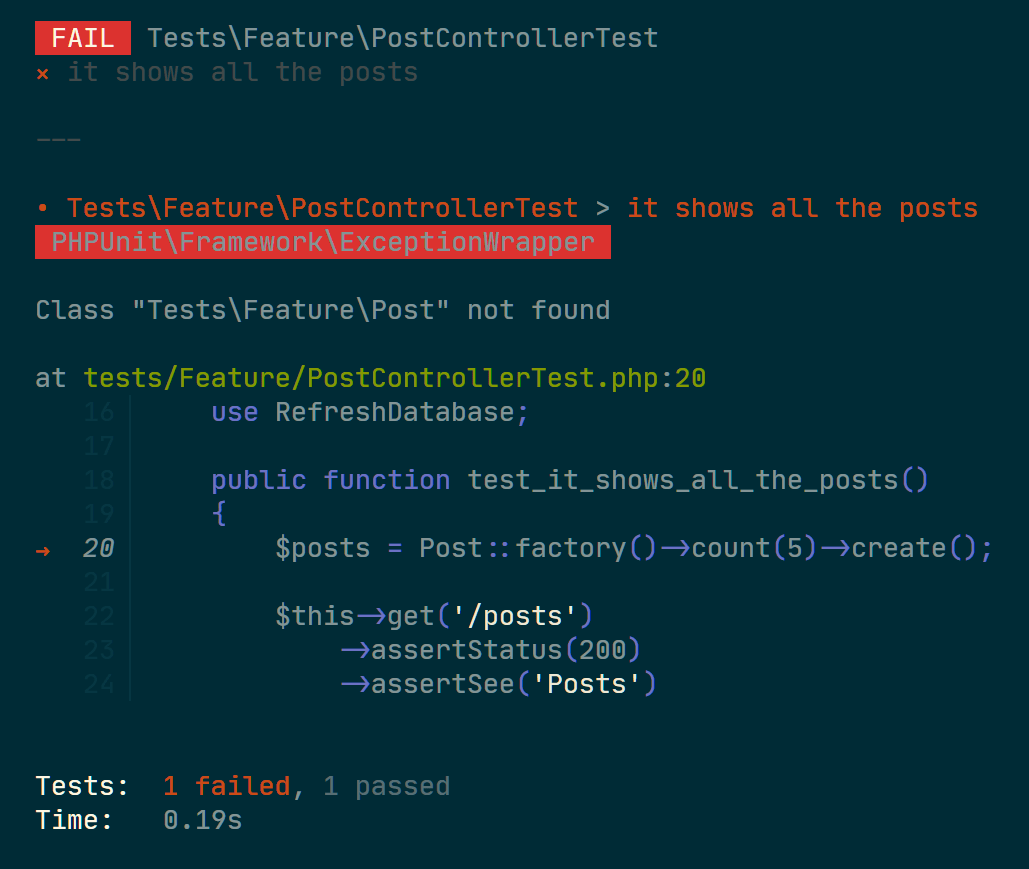Click the gray 'it shows all the posts' line
Viewport: 1029px width, 869px height.
coord(243,73)
